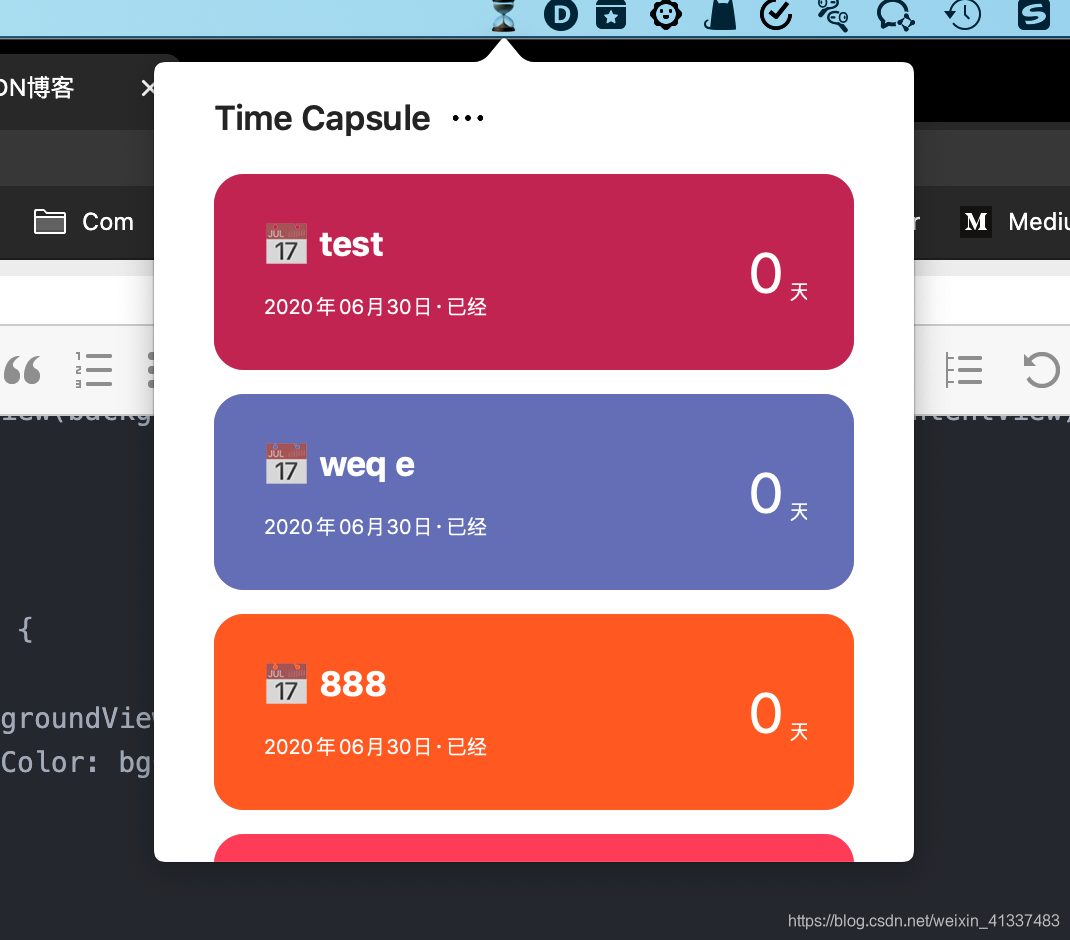Screen dimensions: 1070x940
Task: Open the purple "weq e" event card
Action: point(533,491)
